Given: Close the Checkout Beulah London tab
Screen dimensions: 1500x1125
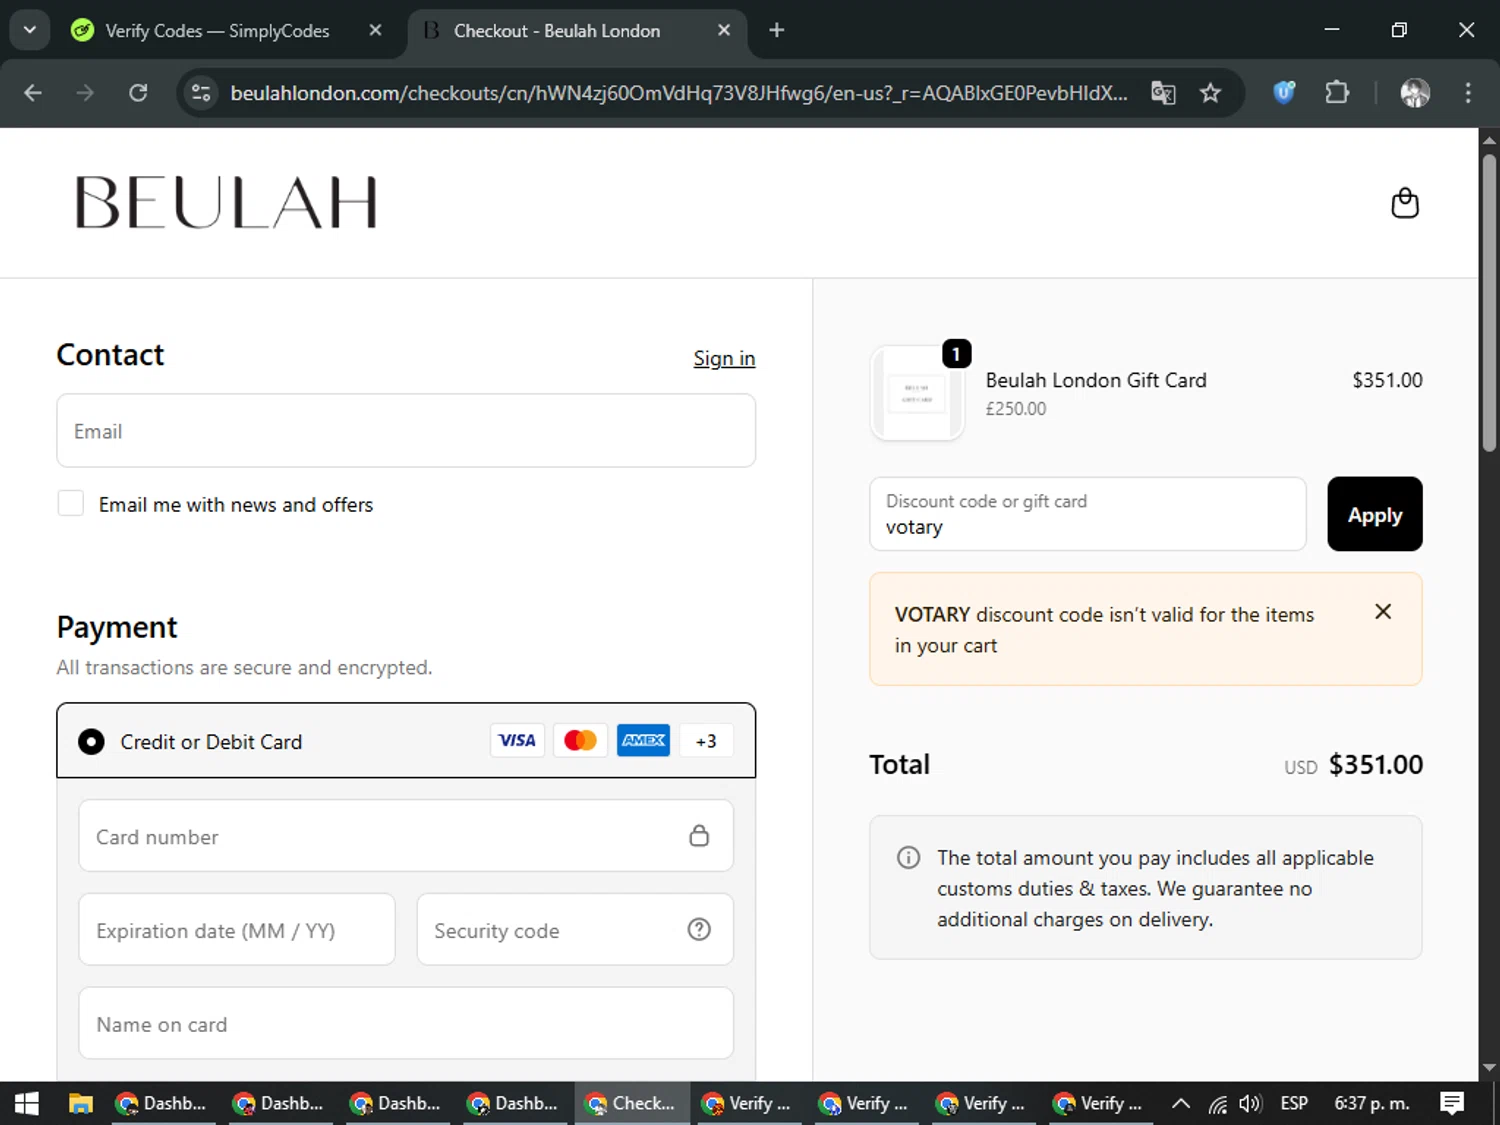Looking at the screenshot, I should point(724,30).
